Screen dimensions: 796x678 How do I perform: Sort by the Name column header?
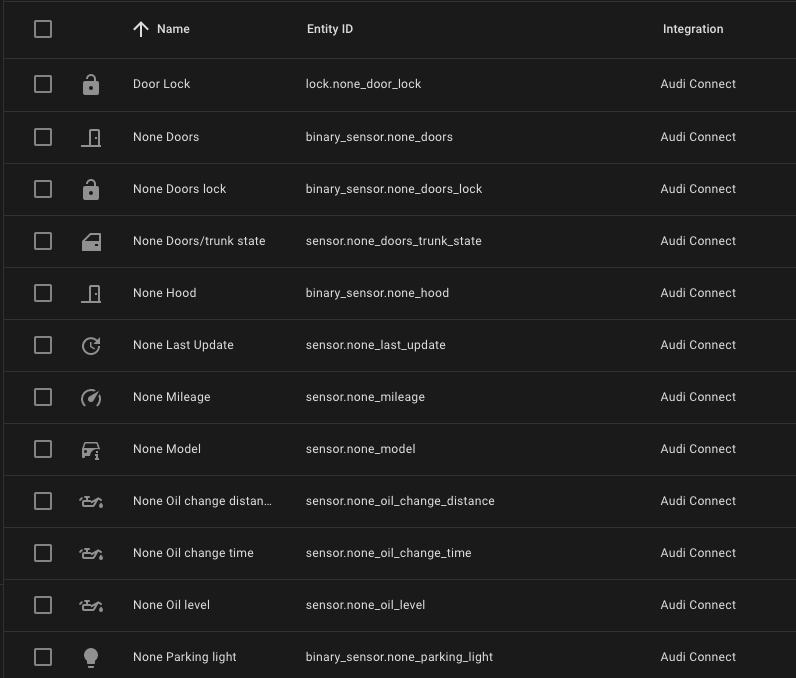pyautogui.click(x=173, y=29)
